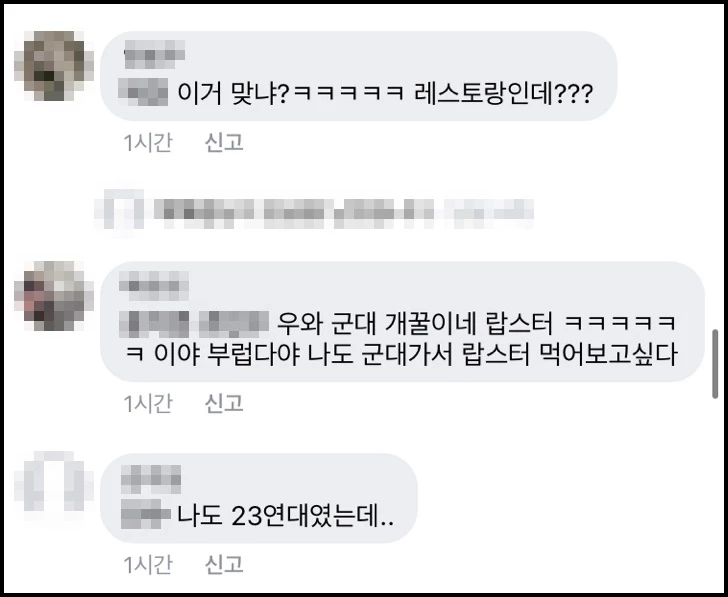Click the 1시간 timestamp under the 23연대 comment

[x=148, y=565]
